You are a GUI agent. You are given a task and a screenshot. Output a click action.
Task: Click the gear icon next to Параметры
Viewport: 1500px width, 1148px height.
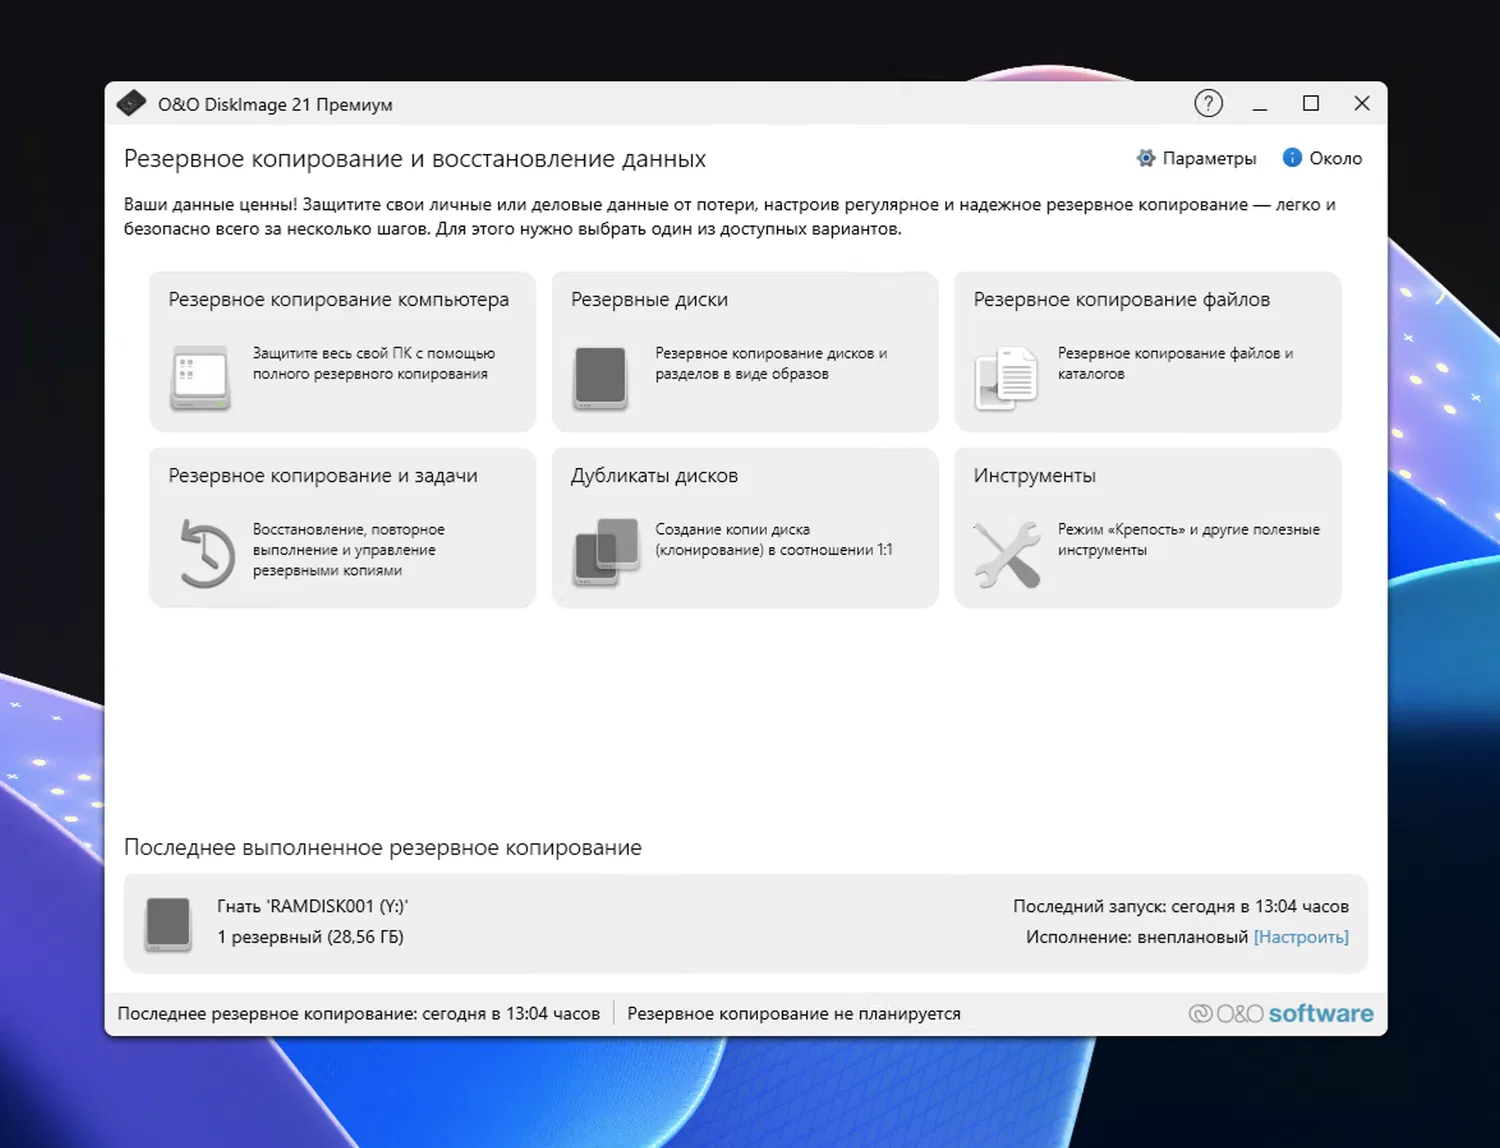click(x=1146, y=158)
